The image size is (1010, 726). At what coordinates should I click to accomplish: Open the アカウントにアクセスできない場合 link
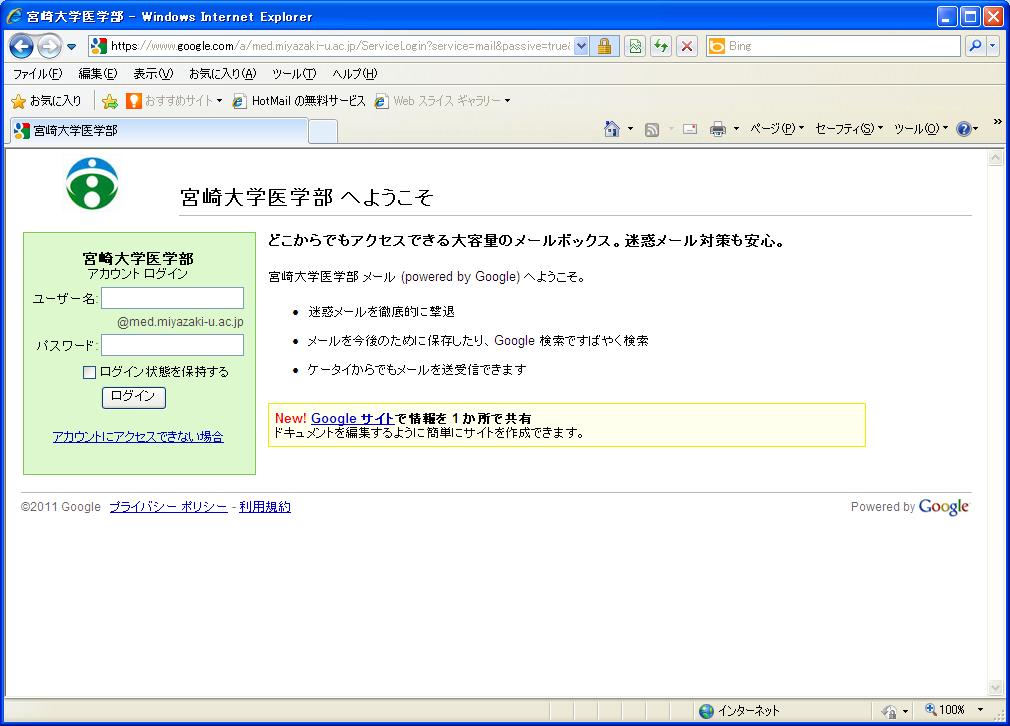pyautogui.click(x=138, y=437)
